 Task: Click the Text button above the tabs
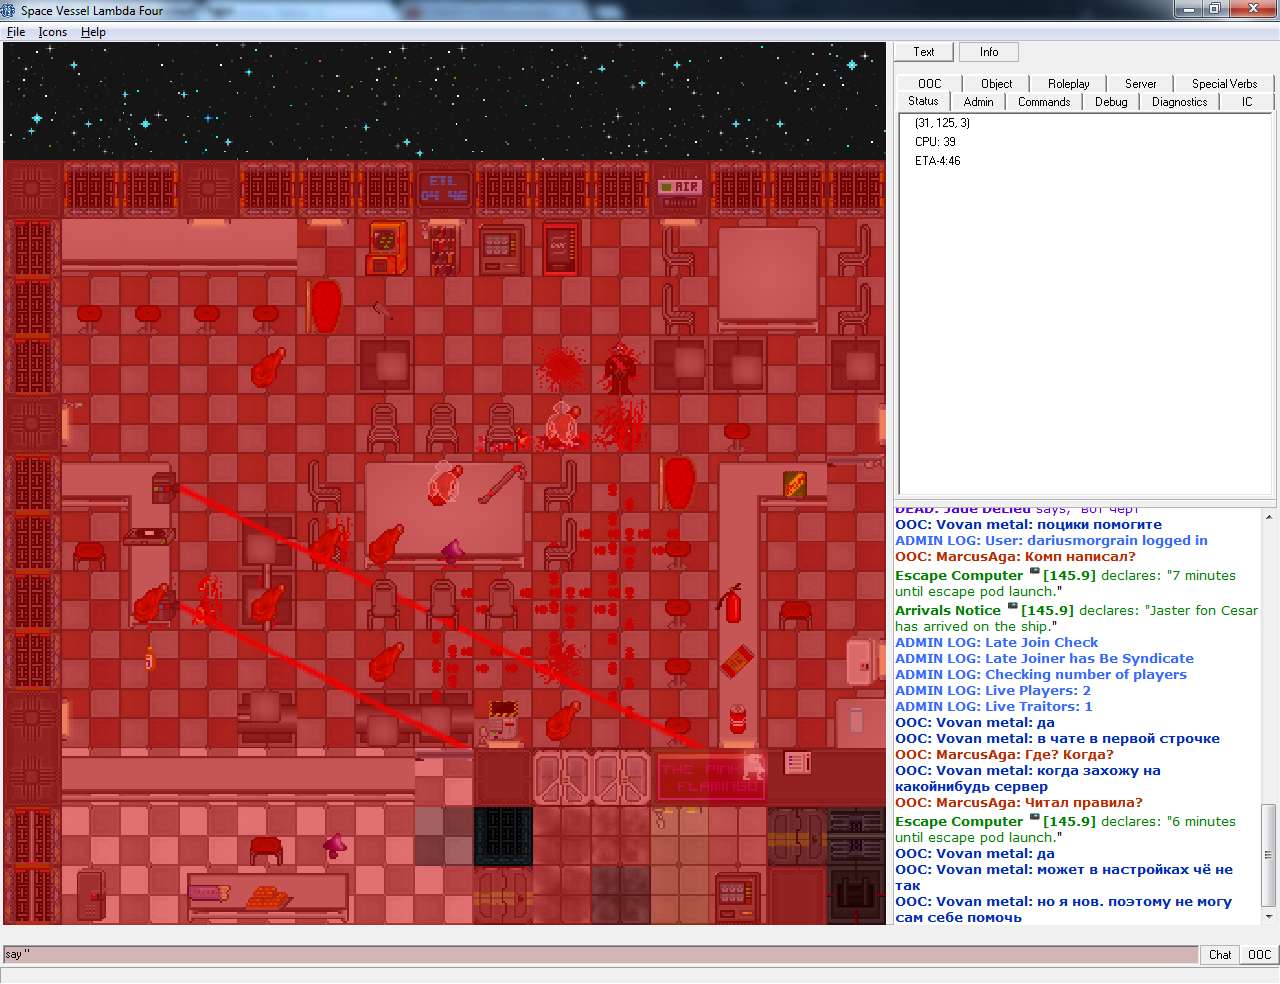tap(924, 52)
